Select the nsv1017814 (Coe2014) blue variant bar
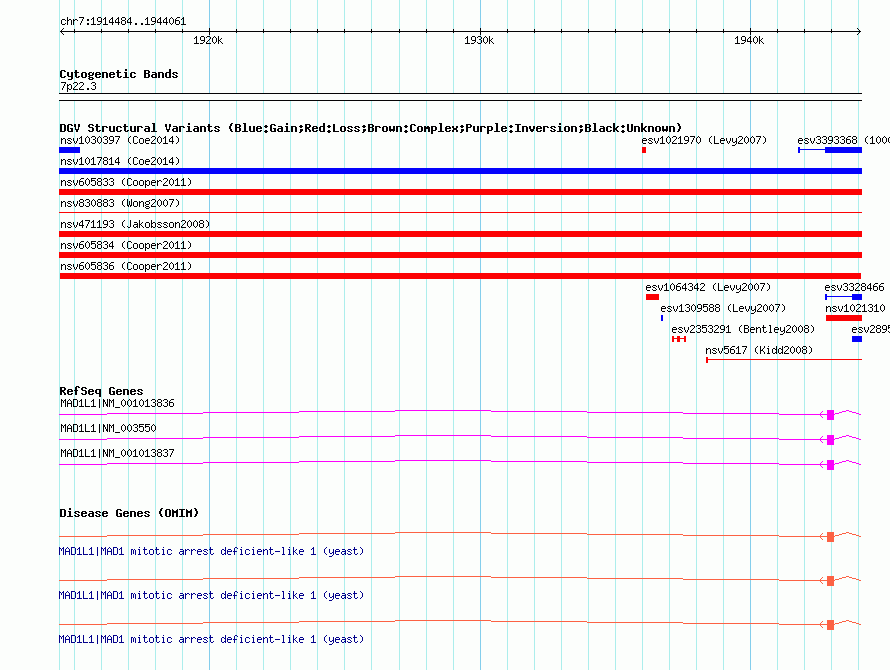Screen dimensions: 890x670 [x=460, y=171]
